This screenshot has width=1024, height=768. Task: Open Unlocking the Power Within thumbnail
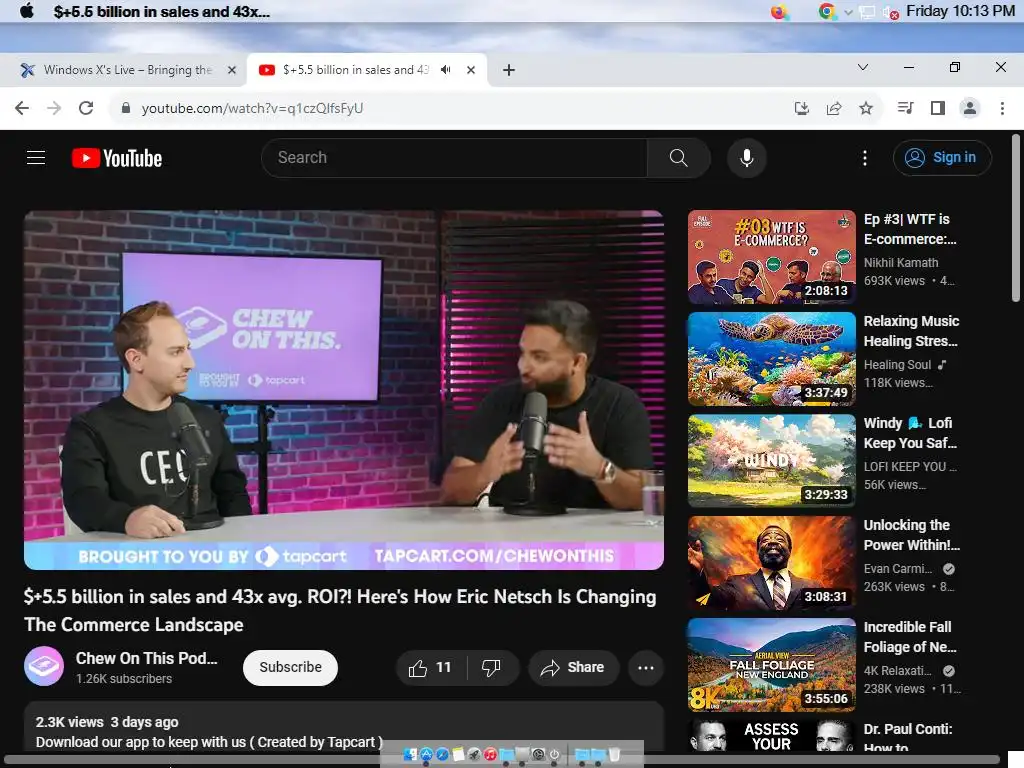coord(771,563)
